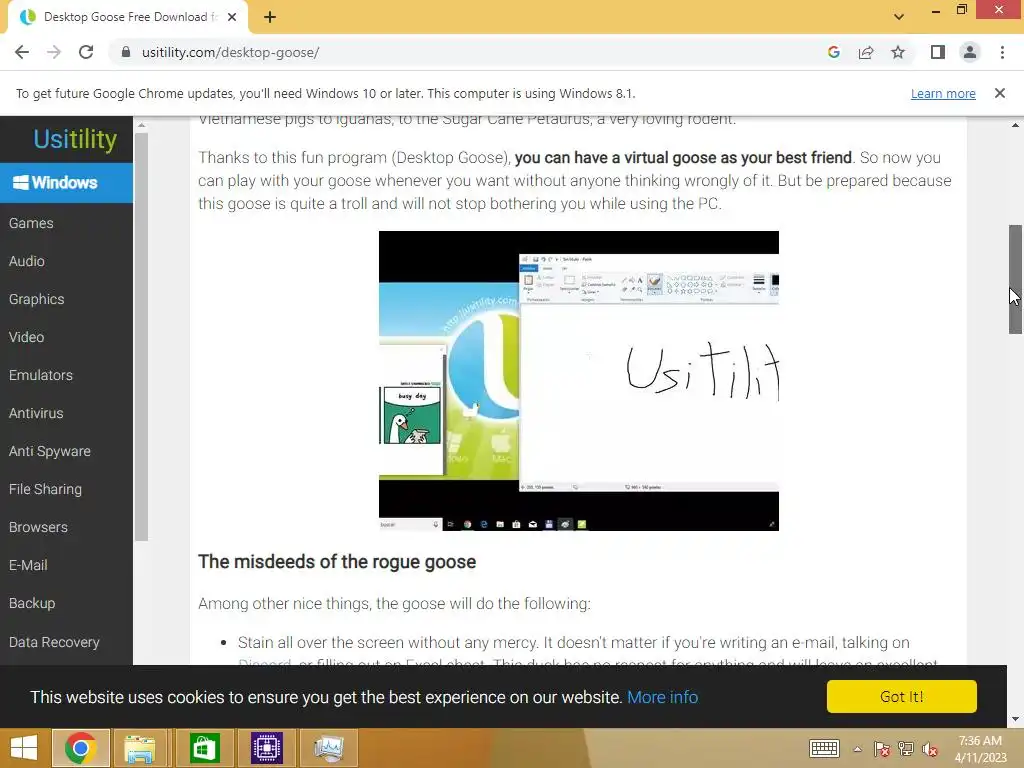The width and height of the screenshot is (1024, 768).
Task: Click the Google icon in address bar
Action: coord(833,52)
